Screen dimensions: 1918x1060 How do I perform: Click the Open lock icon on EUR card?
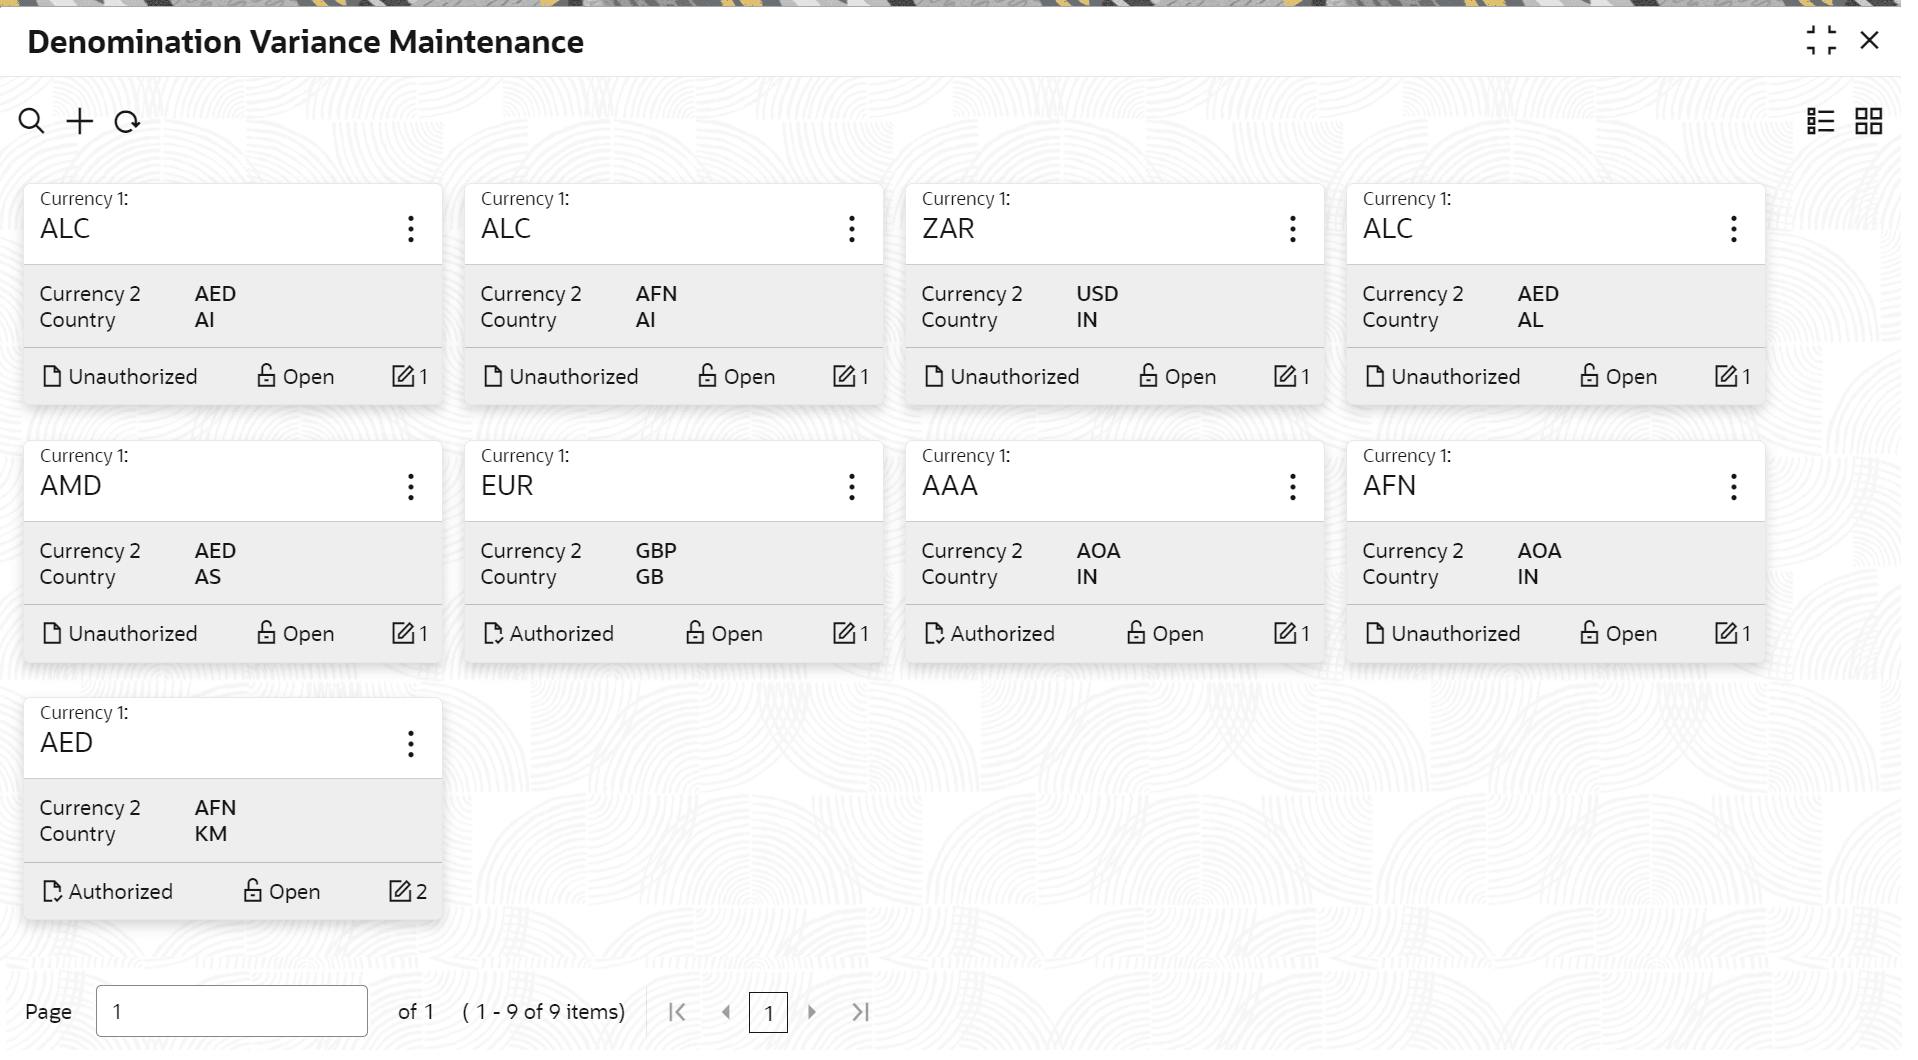(x=695, y=633)
